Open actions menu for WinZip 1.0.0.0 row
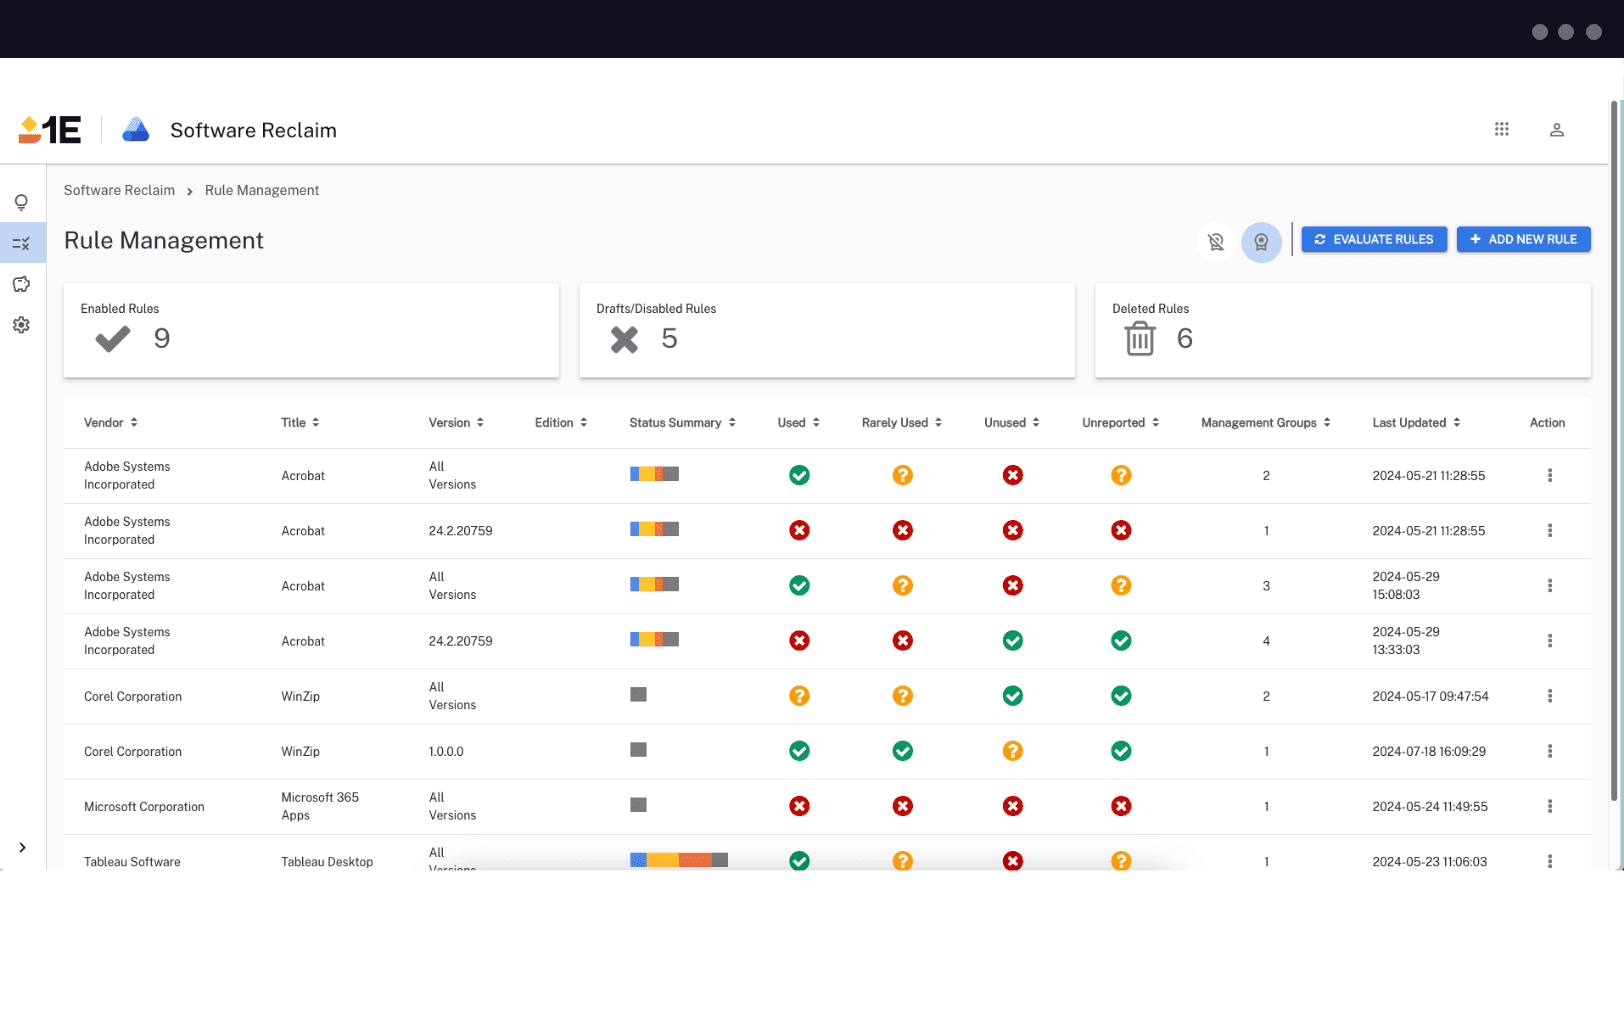 pyautogui.click(x=1549, y=751)
